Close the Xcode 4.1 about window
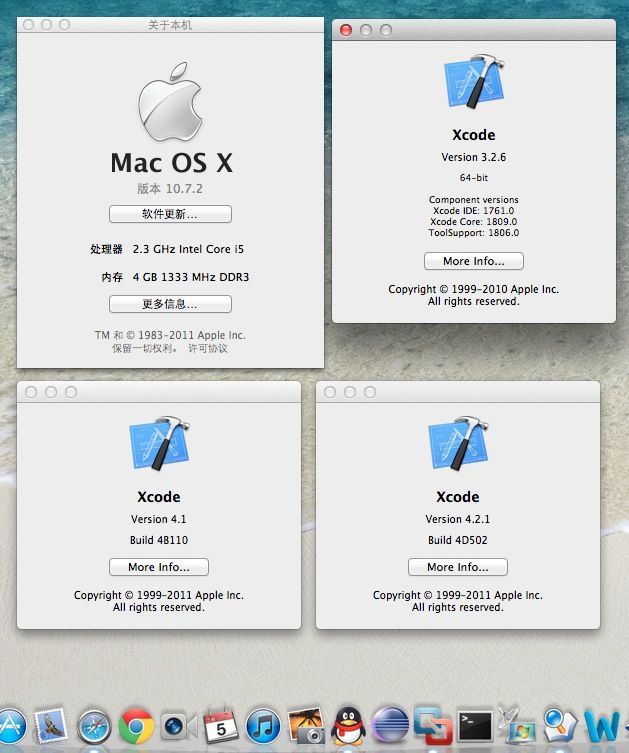This screenshot has width=629, height=753. pyautogui.click(x=31, y=392)
